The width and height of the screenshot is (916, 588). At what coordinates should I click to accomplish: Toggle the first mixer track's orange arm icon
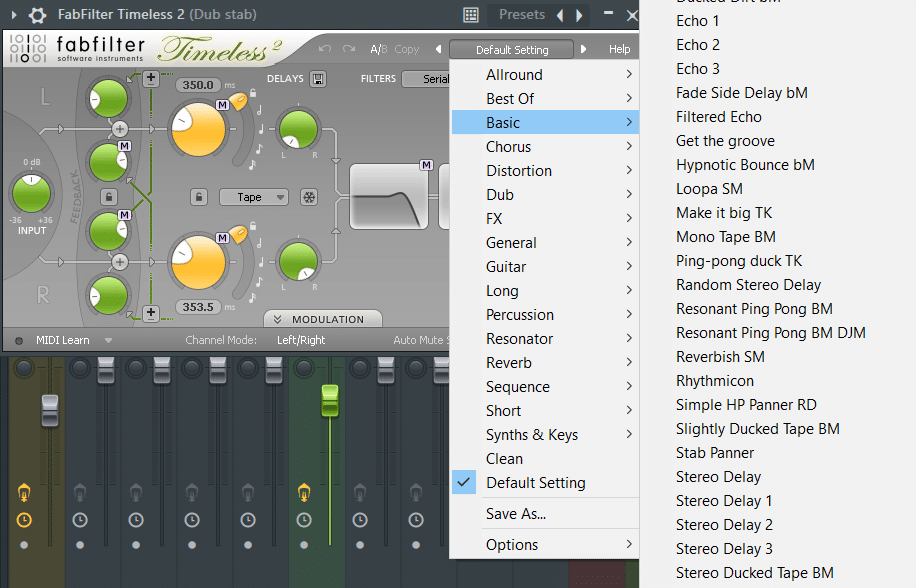click(x=24, y=492)
